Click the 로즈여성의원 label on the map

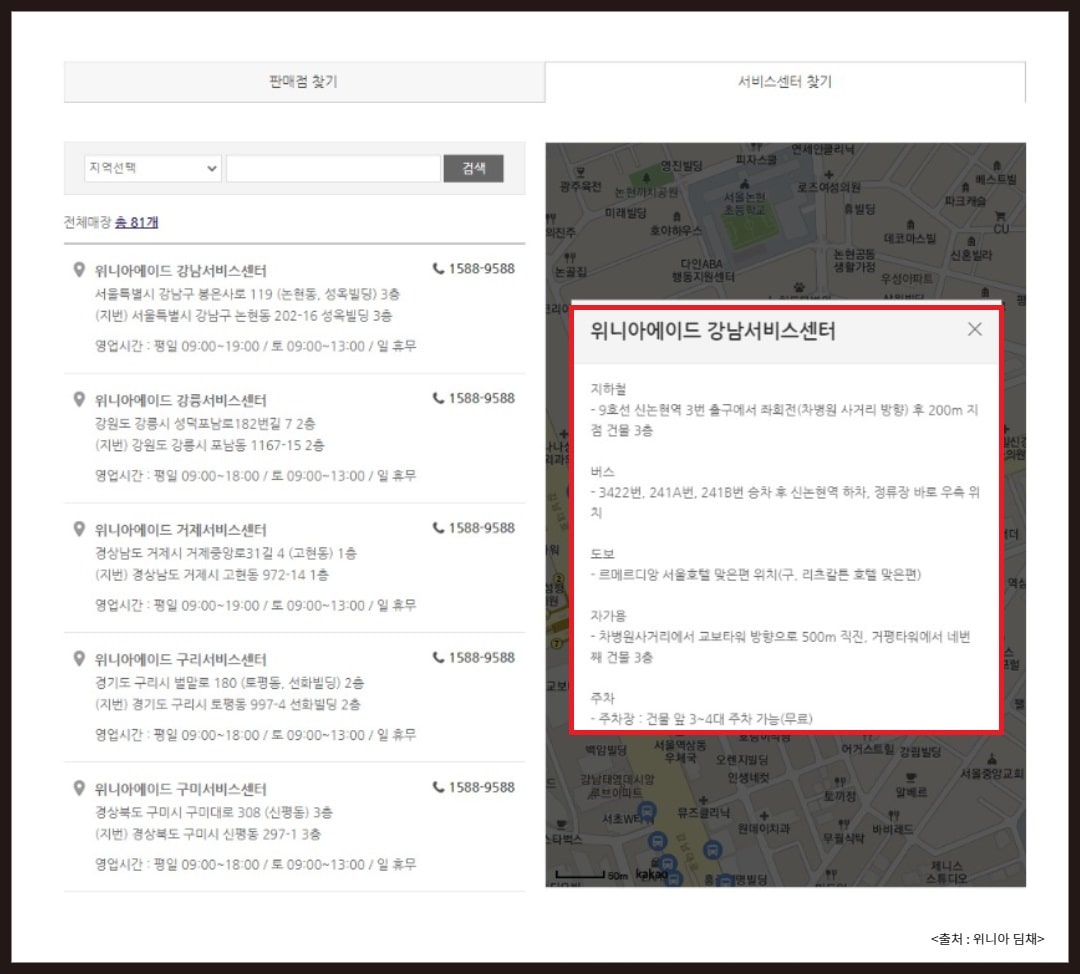click(x=829, y=187)
